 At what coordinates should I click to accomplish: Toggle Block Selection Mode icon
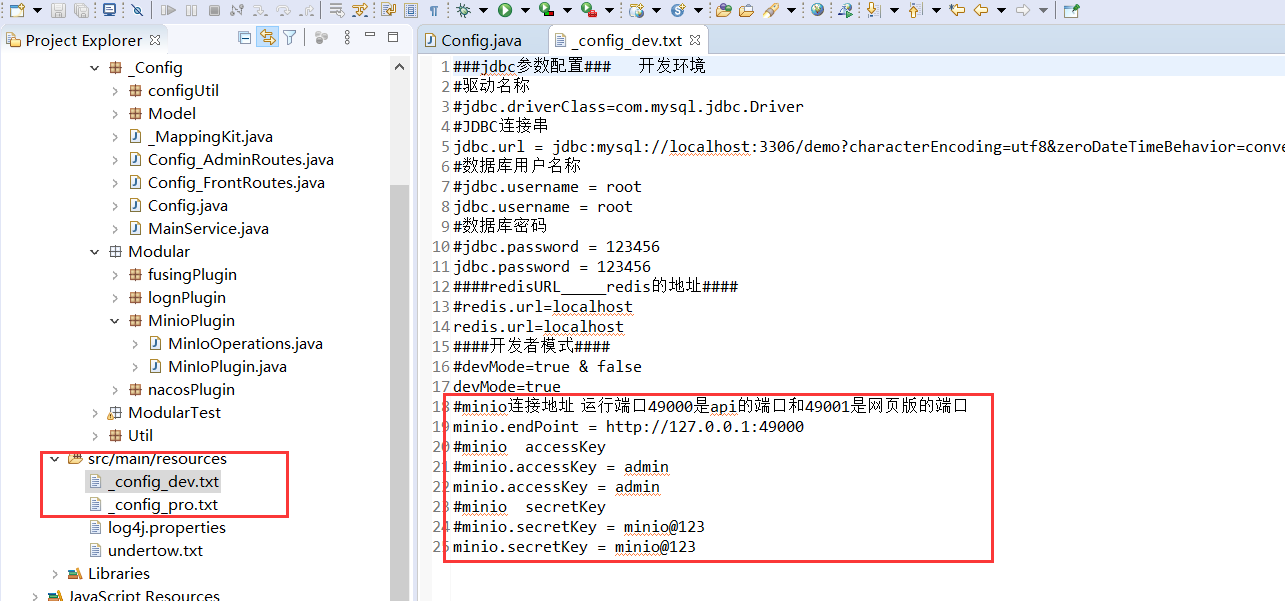(x=410, y=11)
